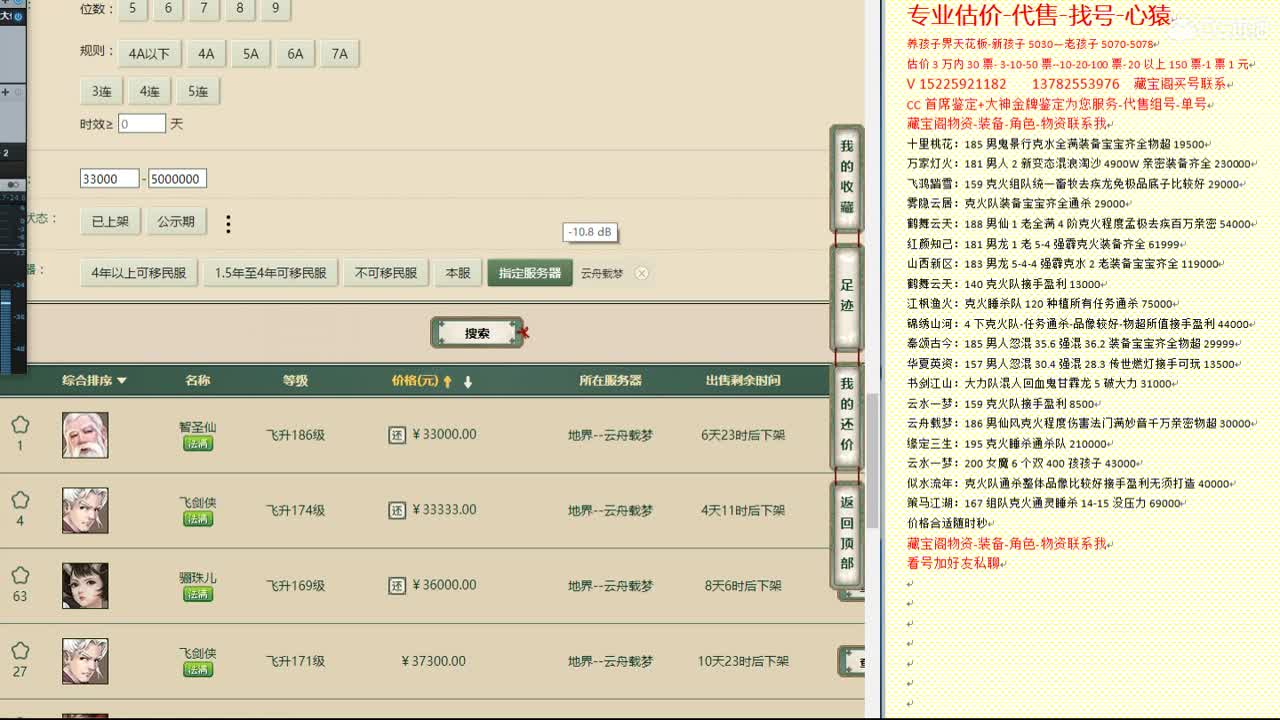Select digit count 8
The width and height of the screenshot is (1280, 720).
coord(240,8)
